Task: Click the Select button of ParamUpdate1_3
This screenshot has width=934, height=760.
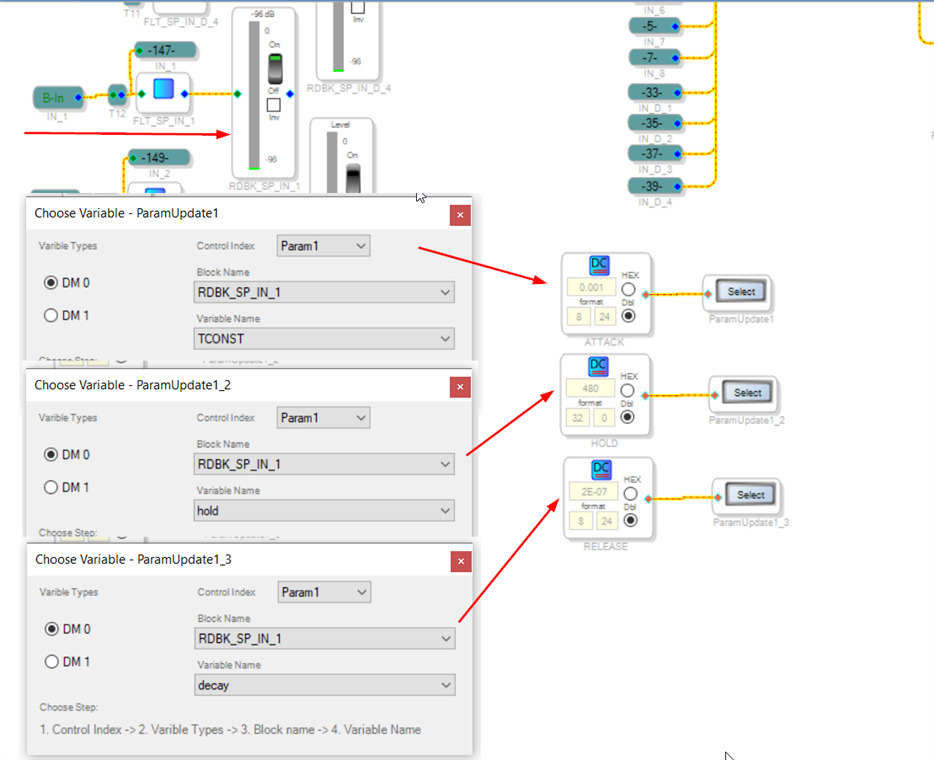Action: click(751, 495)
